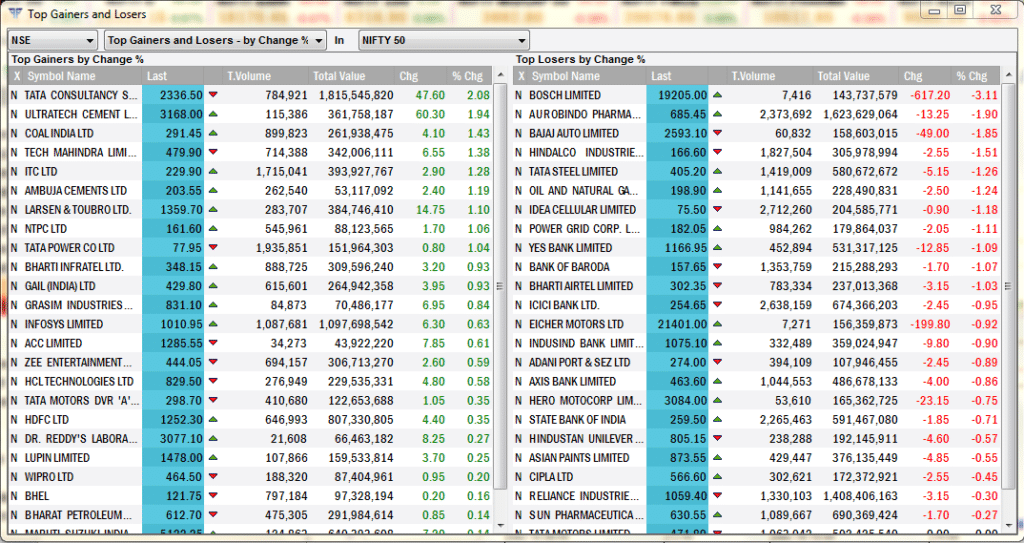Sort losers by % Chg column header
Viewport: 1024px width, 543px height.
(x=970, y=76)
